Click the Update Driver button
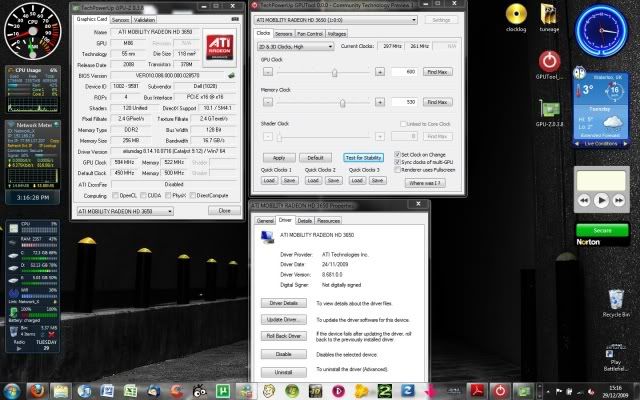The image size is (640, 400). [284, 320]
